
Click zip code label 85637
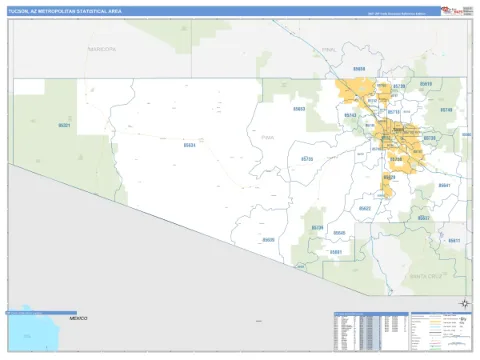coord(424,218)
